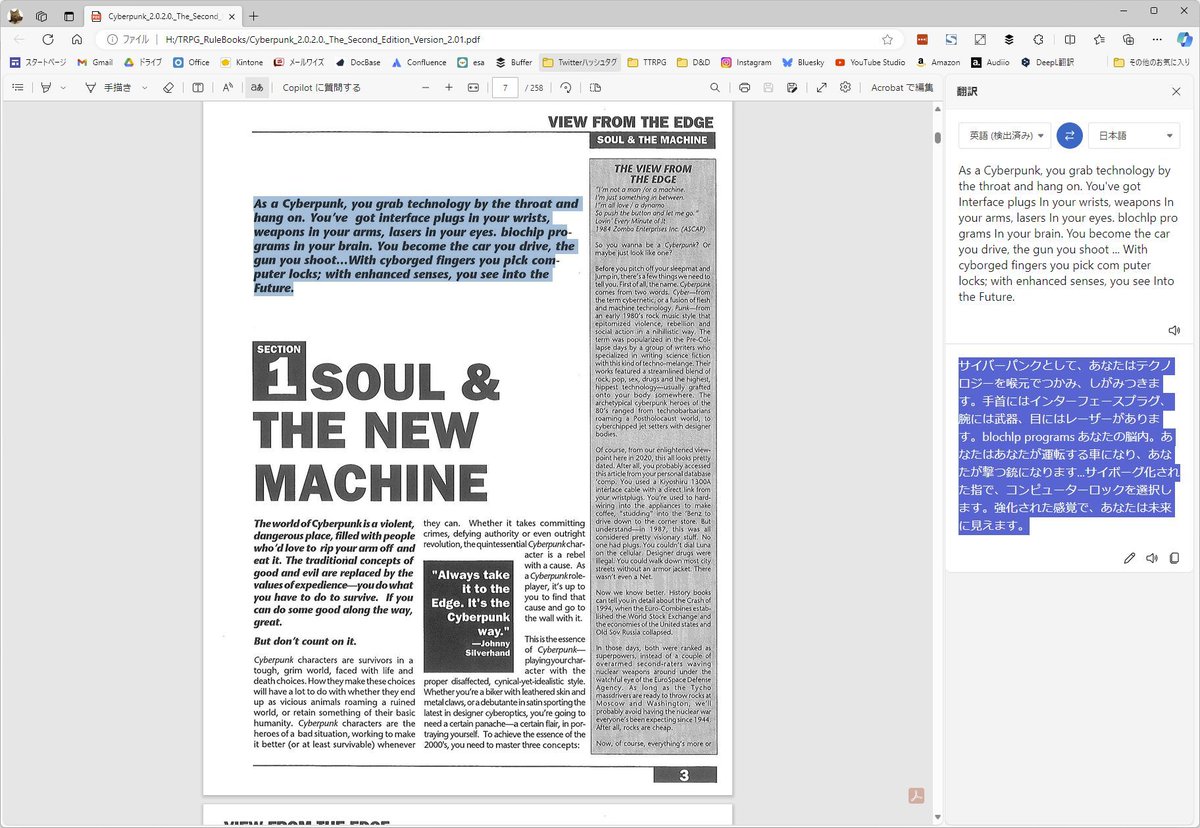Edit the translation with pencil icon
Screen dimensions: 1200x828
[x=1129, y=558]
